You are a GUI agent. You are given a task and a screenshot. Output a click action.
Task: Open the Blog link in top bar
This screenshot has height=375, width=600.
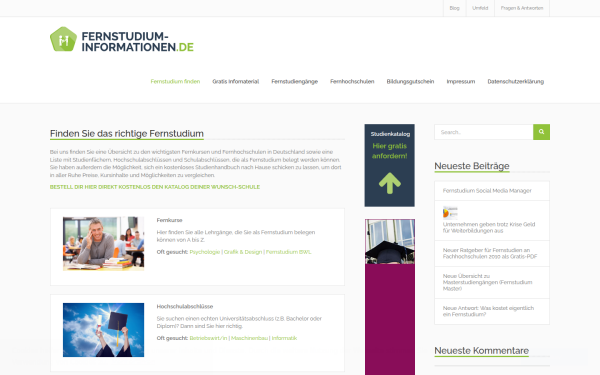[455, 8]
